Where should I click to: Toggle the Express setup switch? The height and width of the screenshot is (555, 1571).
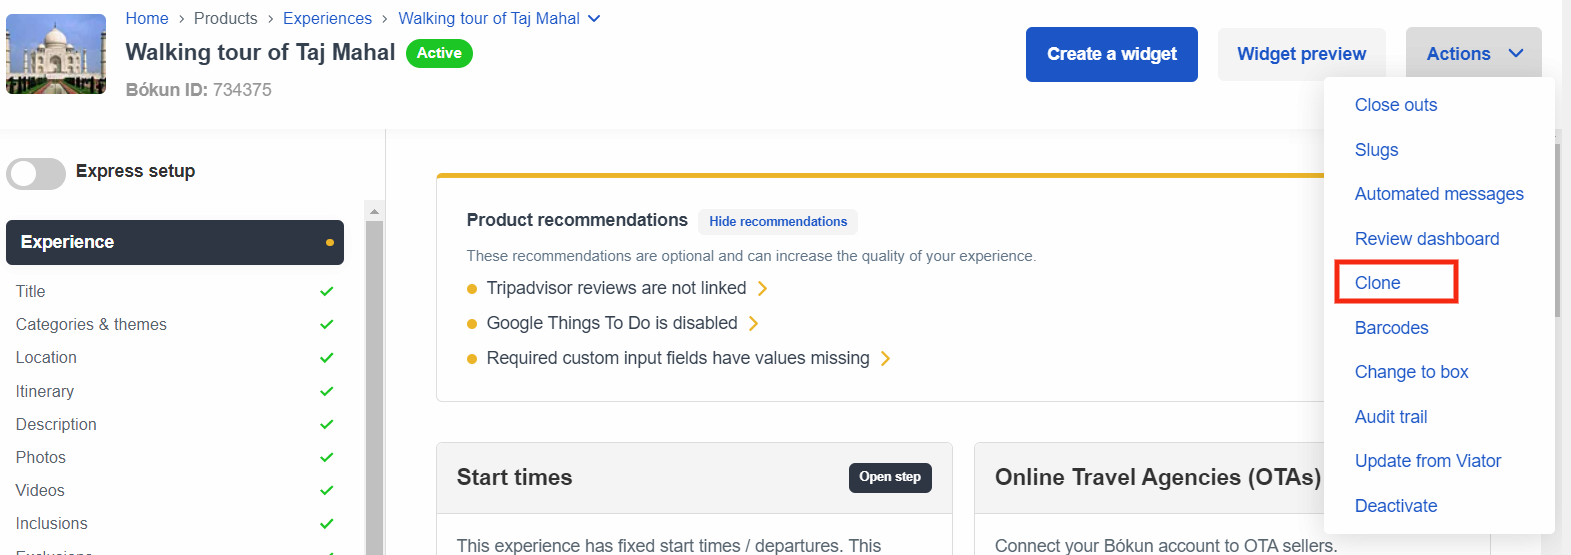pyautogui.click(x=36, y=173)
